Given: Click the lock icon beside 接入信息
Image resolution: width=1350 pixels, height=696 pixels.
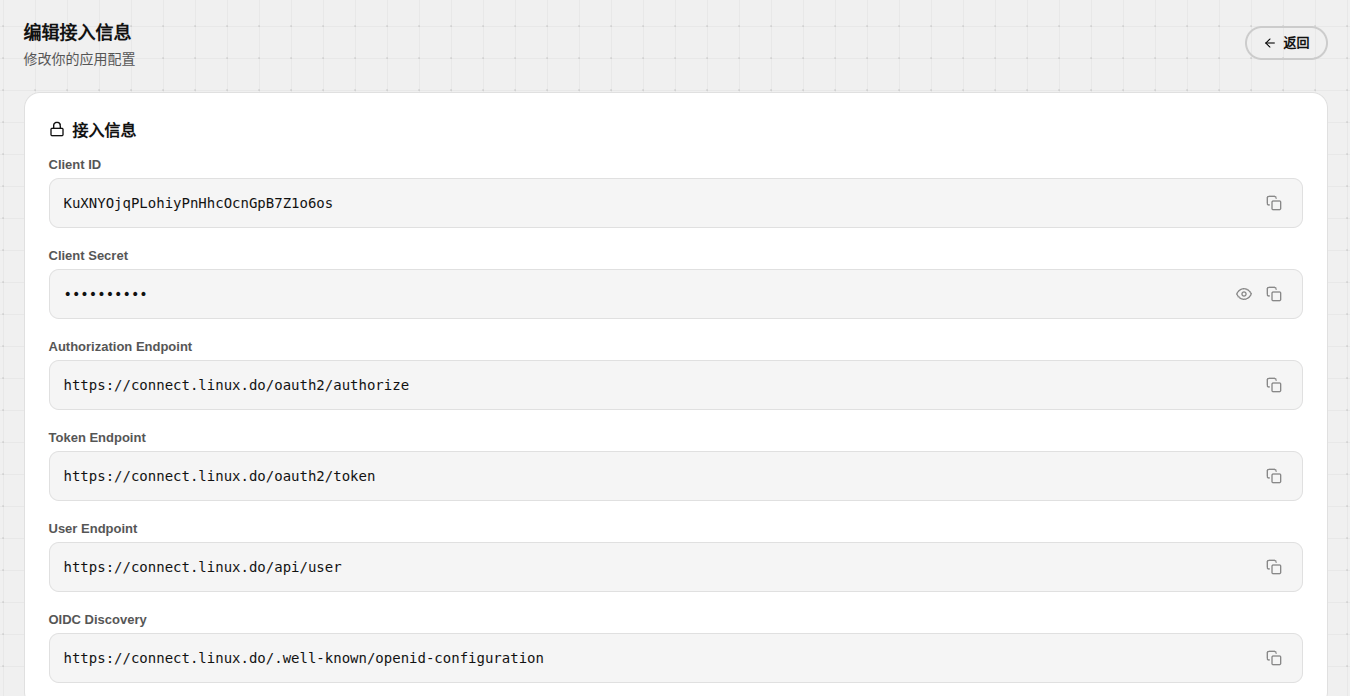Looking at the screenshot, I should [57, 130].
